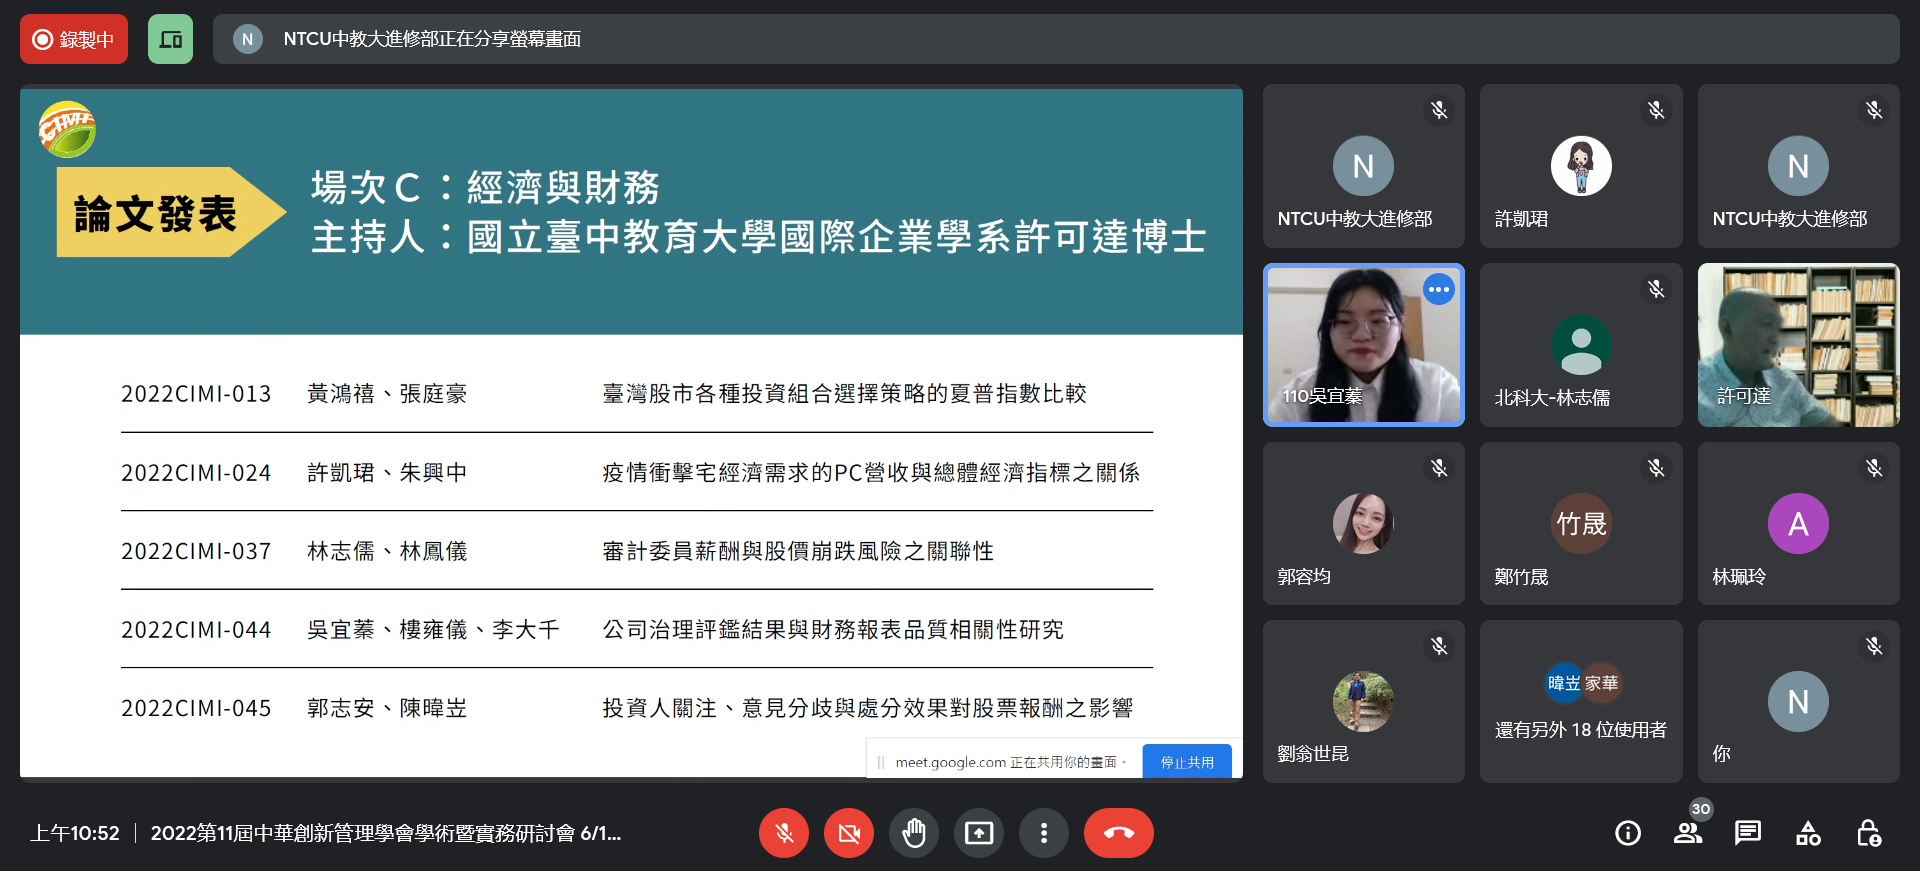Image resolution: width=1920 pixels, height=871 pixels.
Task: Open more options three-dot menu
Action: pyautogui.click(x=1043, y=833)
